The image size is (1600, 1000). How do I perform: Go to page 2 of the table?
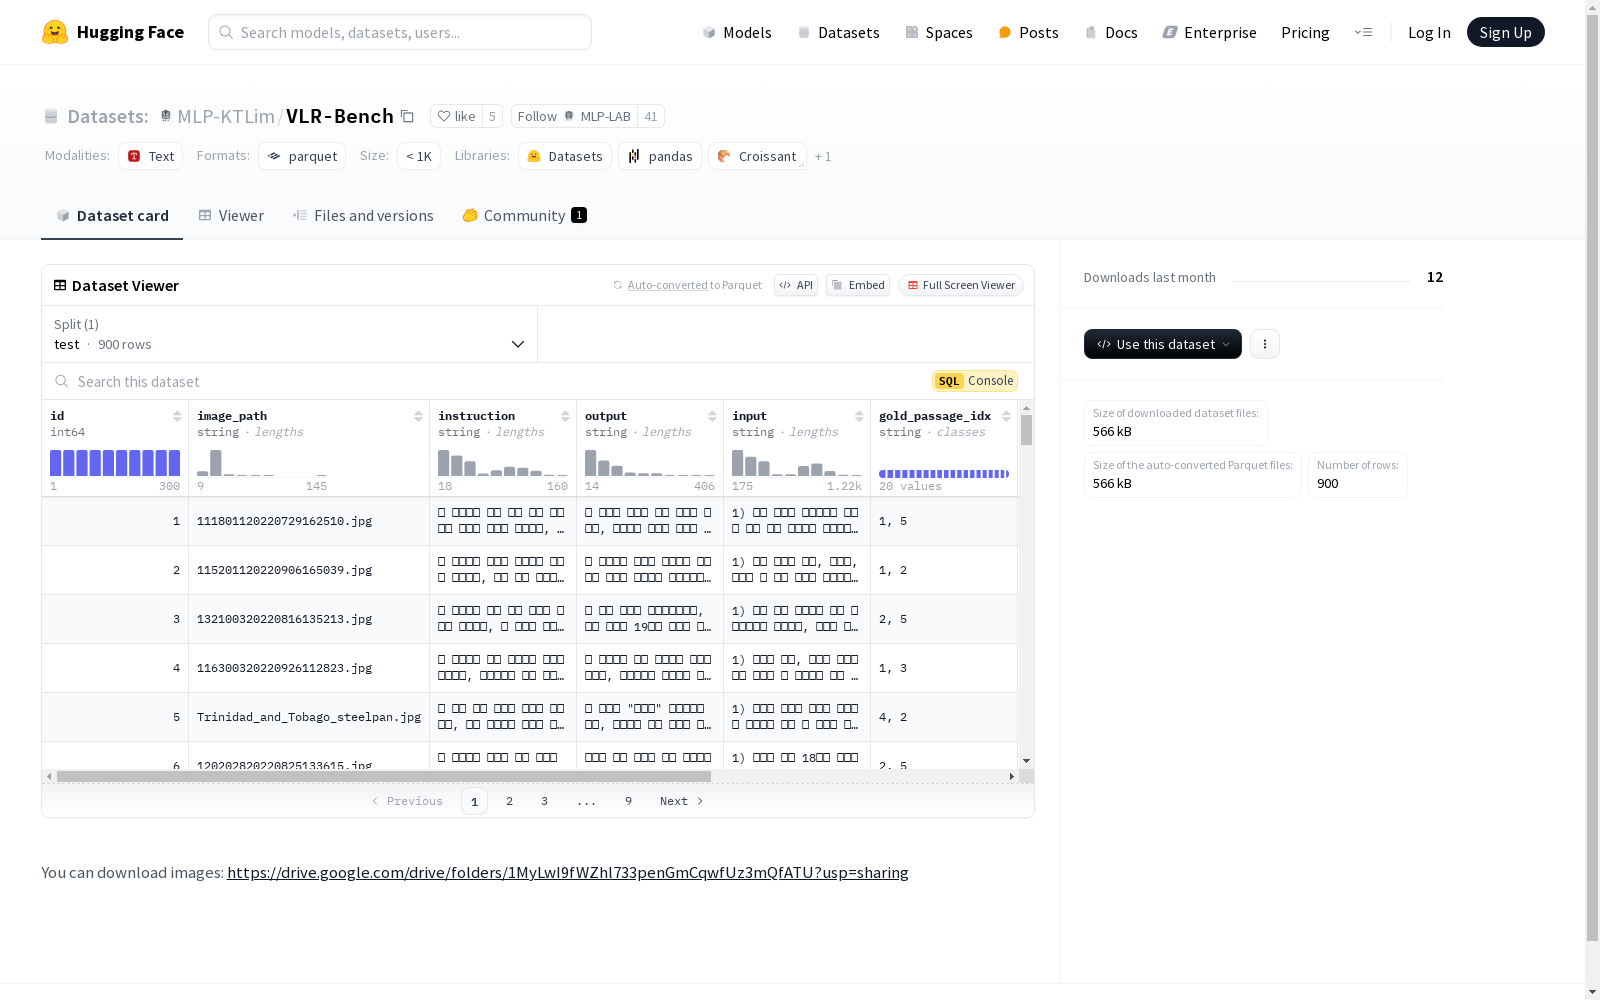pyautogui.click(x=510, y=801)
